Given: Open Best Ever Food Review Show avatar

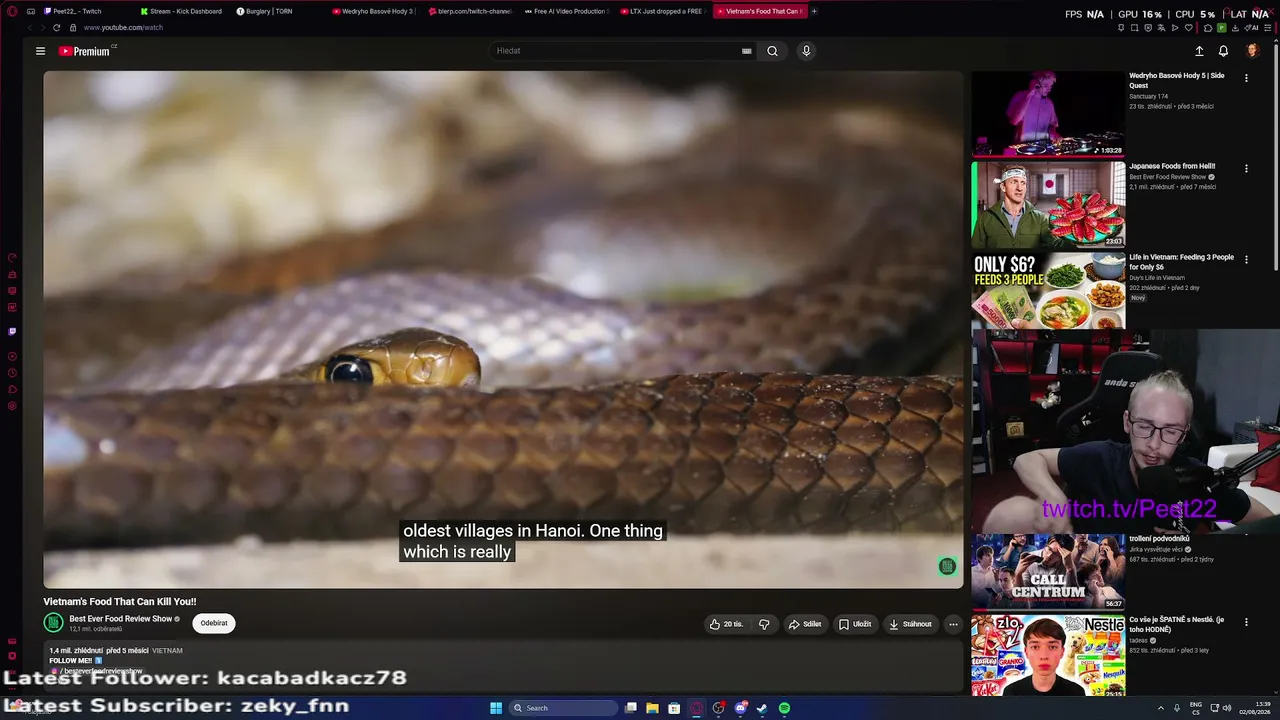Looking at the screenshot, I should pos(53,623).
